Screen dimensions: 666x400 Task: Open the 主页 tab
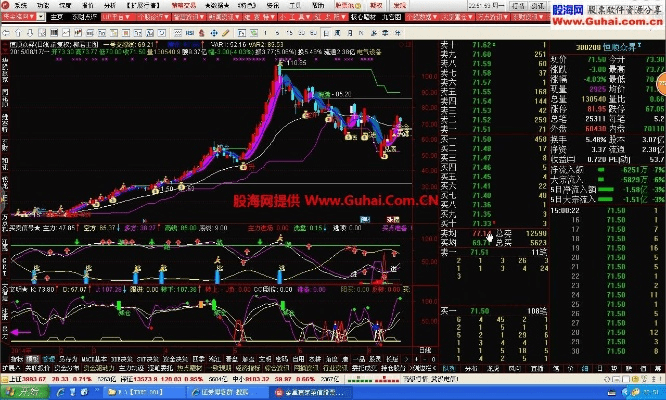[x=56, y=17]
